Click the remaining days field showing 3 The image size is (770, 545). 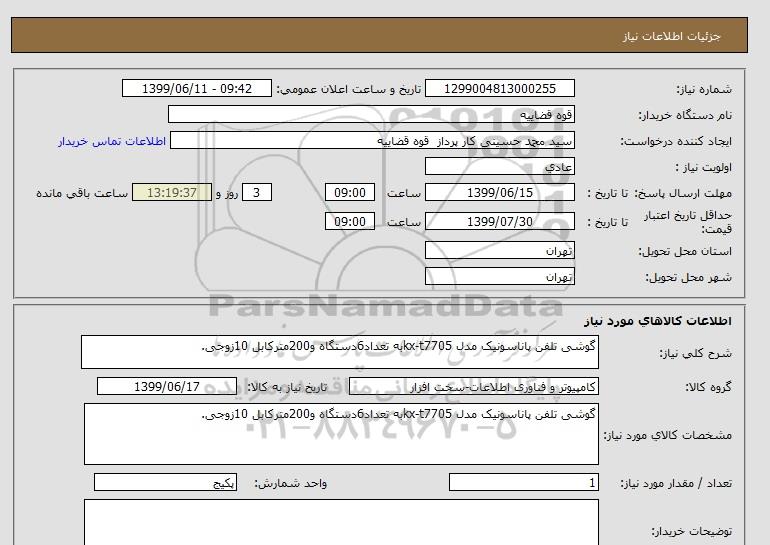(257, 192)
